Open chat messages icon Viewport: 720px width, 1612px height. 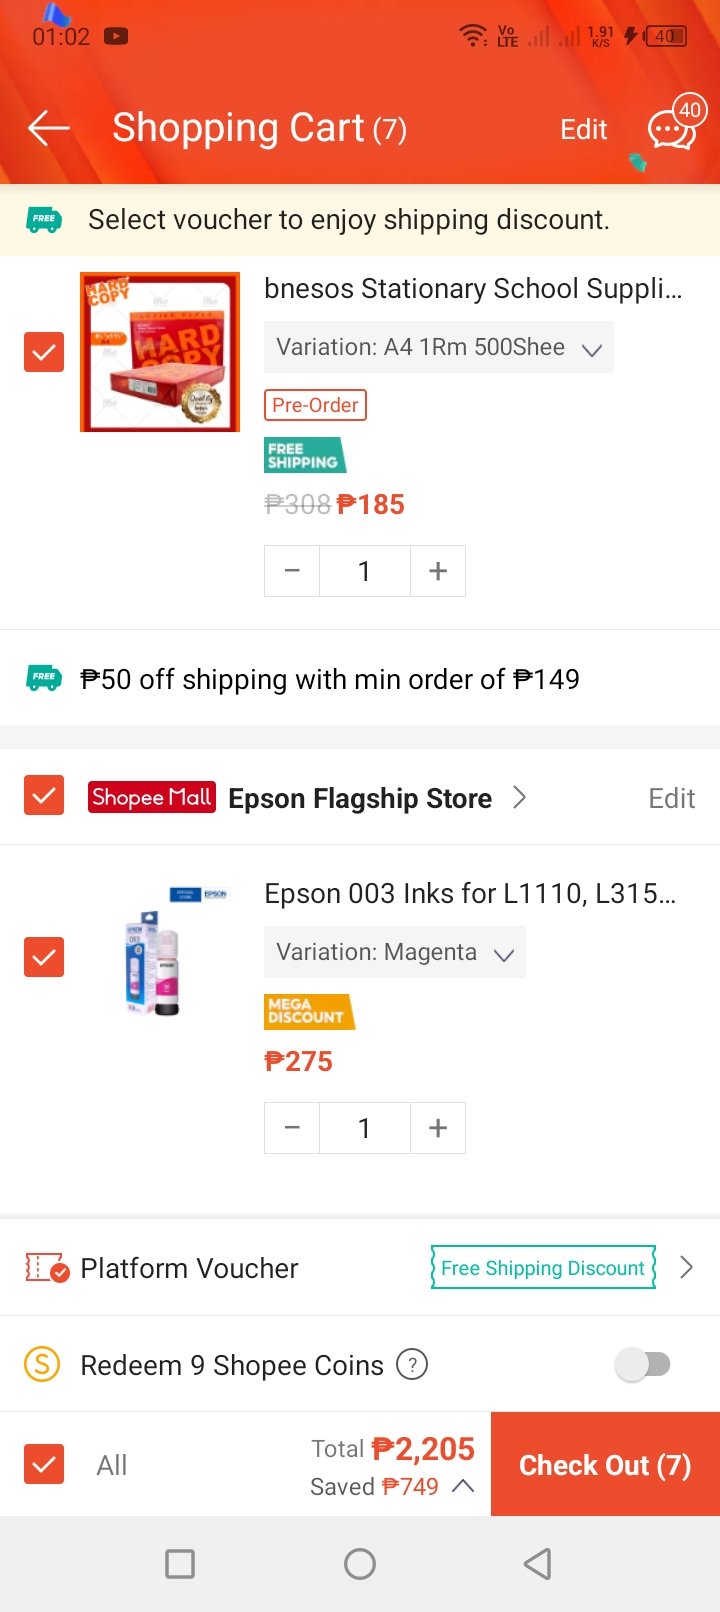coord(671,129)
